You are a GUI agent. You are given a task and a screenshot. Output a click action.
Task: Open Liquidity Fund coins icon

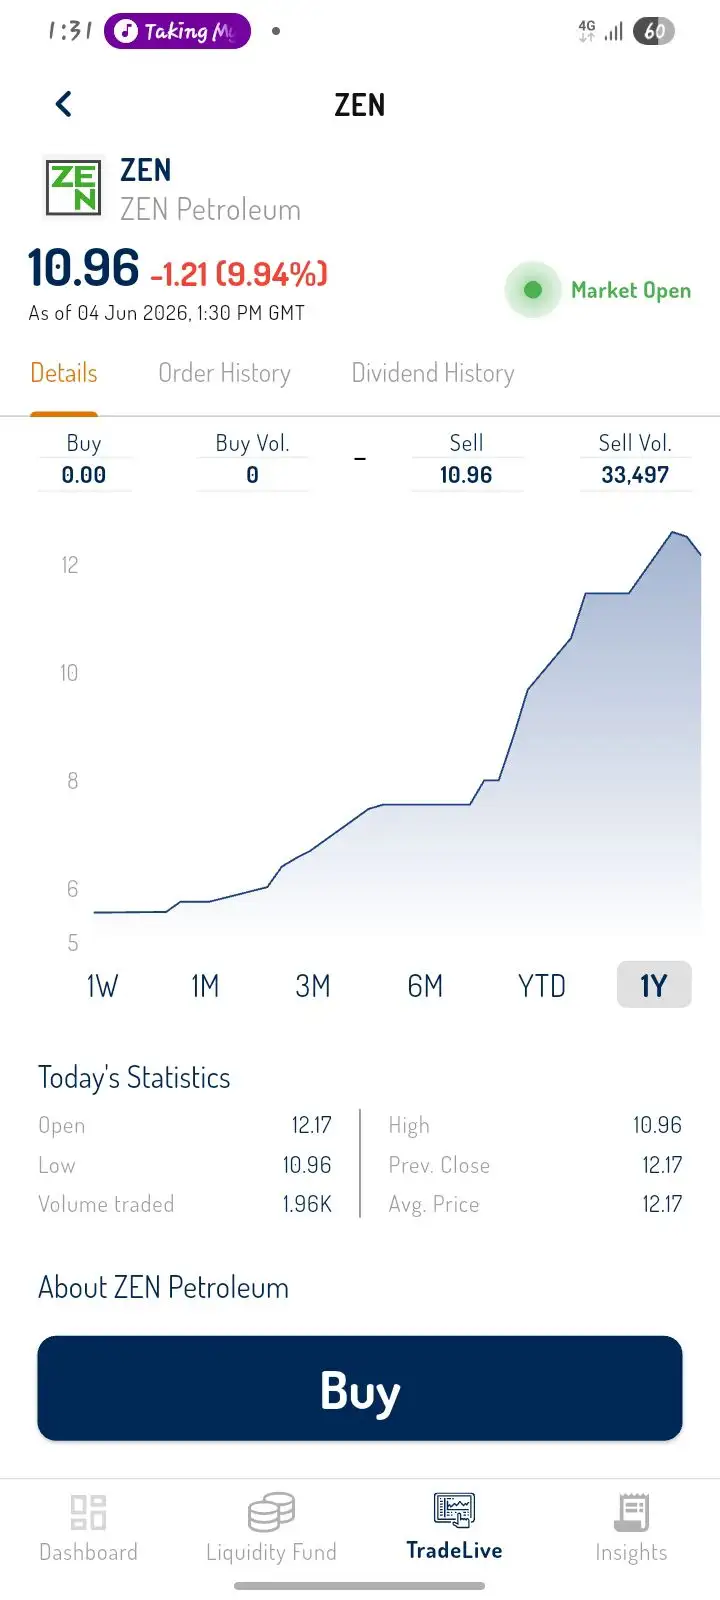pos(271,1512)
